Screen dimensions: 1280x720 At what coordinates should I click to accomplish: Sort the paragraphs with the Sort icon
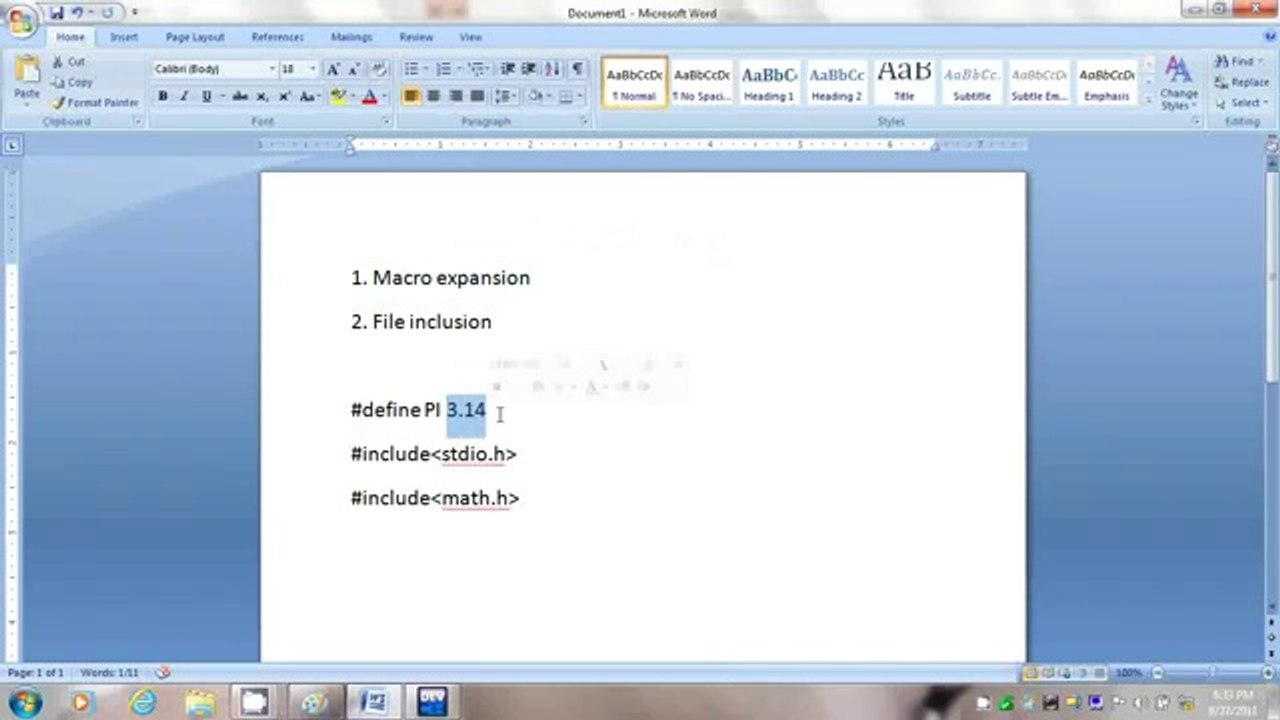coord(552,69)
